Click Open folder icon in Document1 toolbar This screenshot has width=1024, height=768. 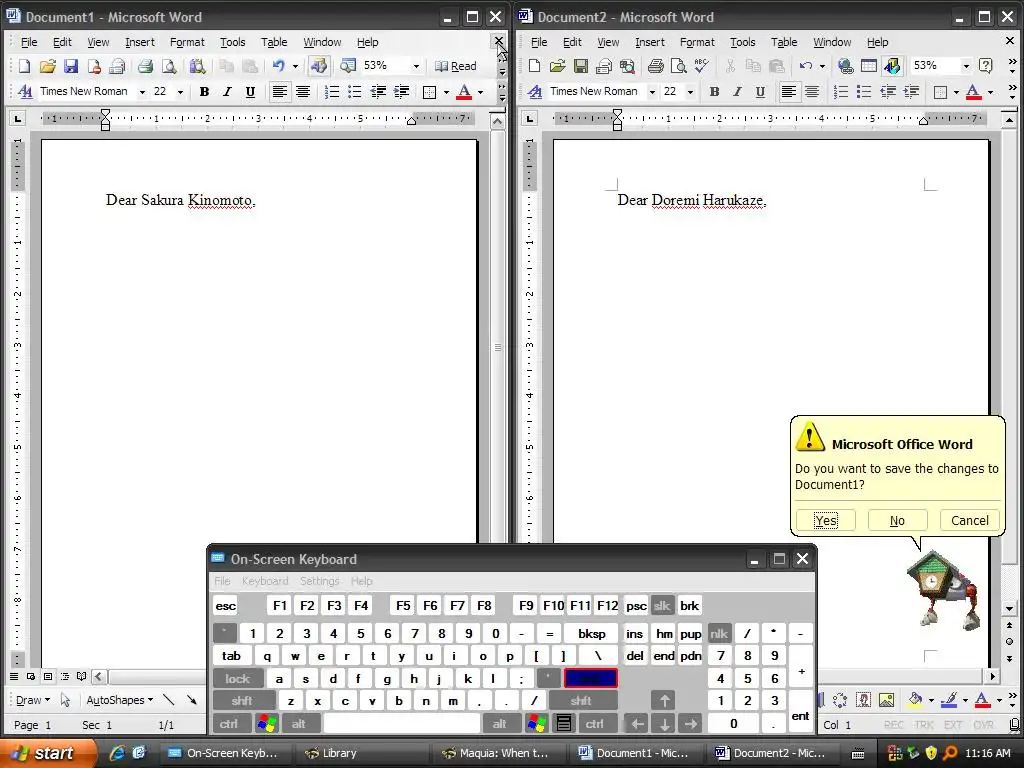tap(47, 66)
